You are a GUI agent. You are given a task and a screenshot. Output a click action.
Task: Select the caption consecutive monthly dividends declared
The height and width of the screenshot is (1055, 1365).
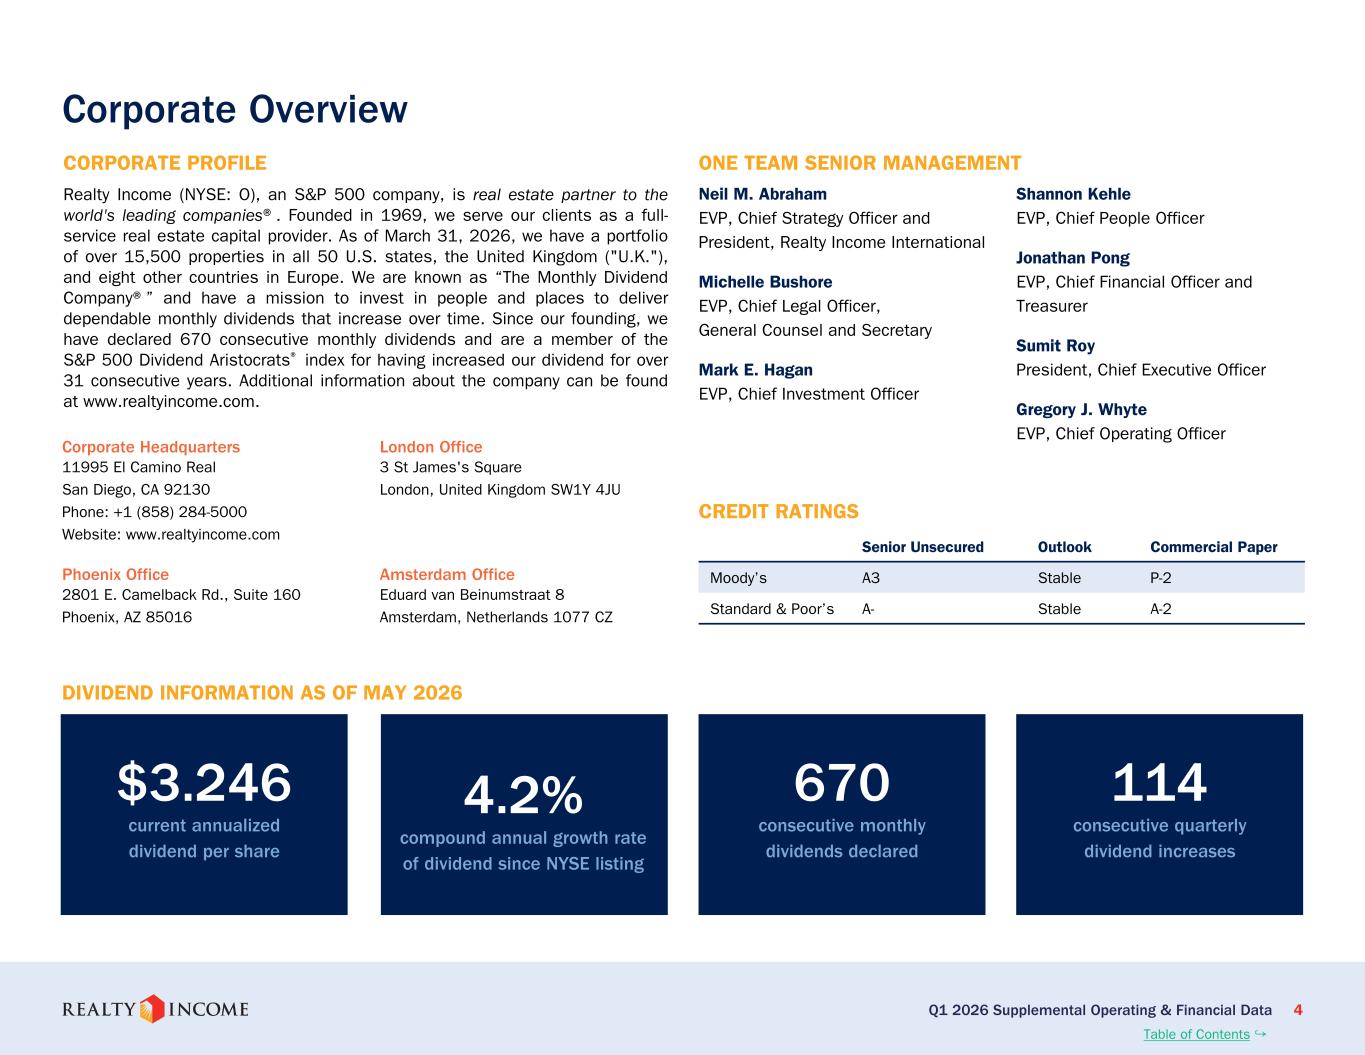pos(842,838)
